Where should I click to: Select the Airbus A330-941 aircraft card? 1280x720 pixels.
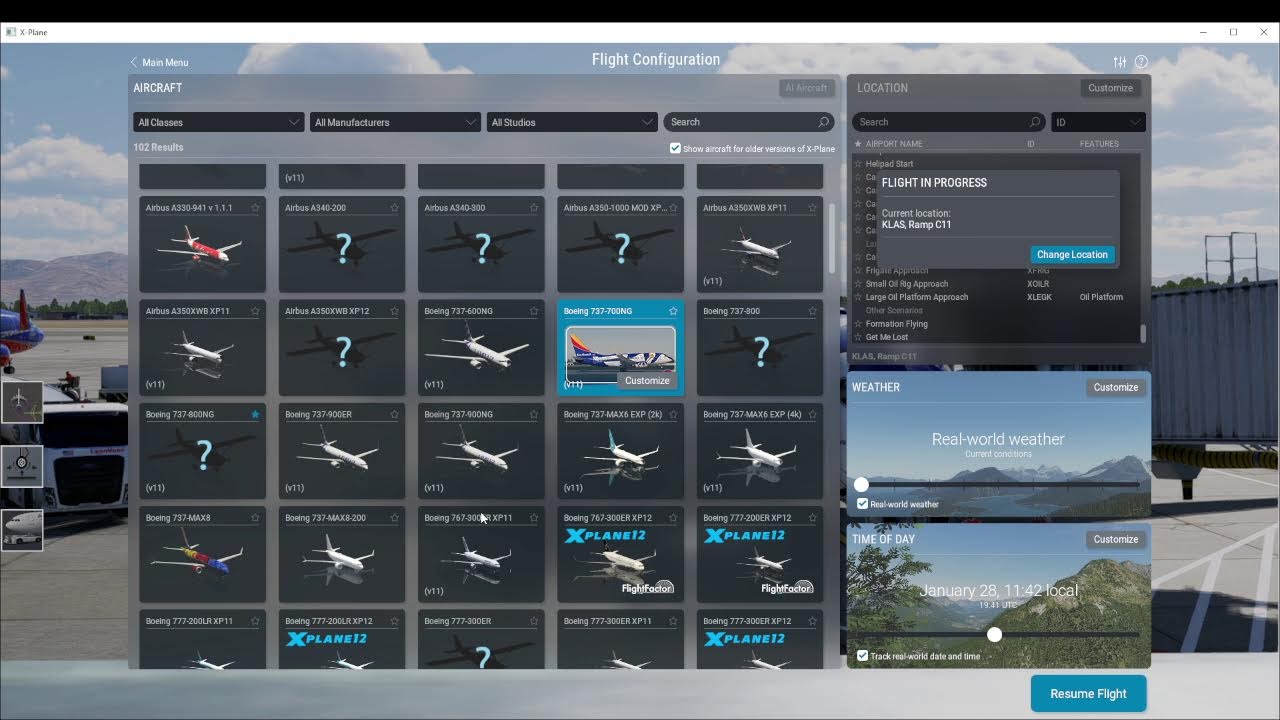click(x=203, y=245)
